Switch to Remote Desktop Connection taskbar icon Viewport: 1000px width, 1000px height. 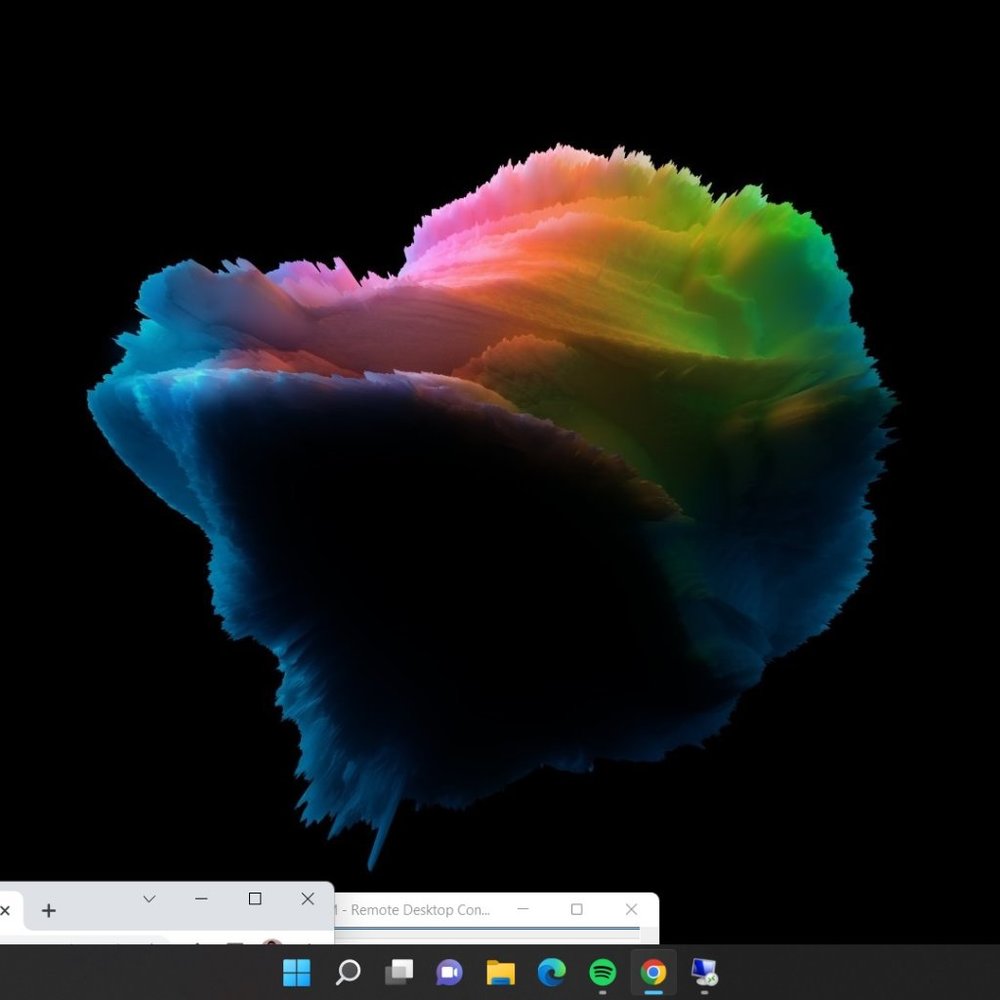pyautogui.click(x=705, y=972)
